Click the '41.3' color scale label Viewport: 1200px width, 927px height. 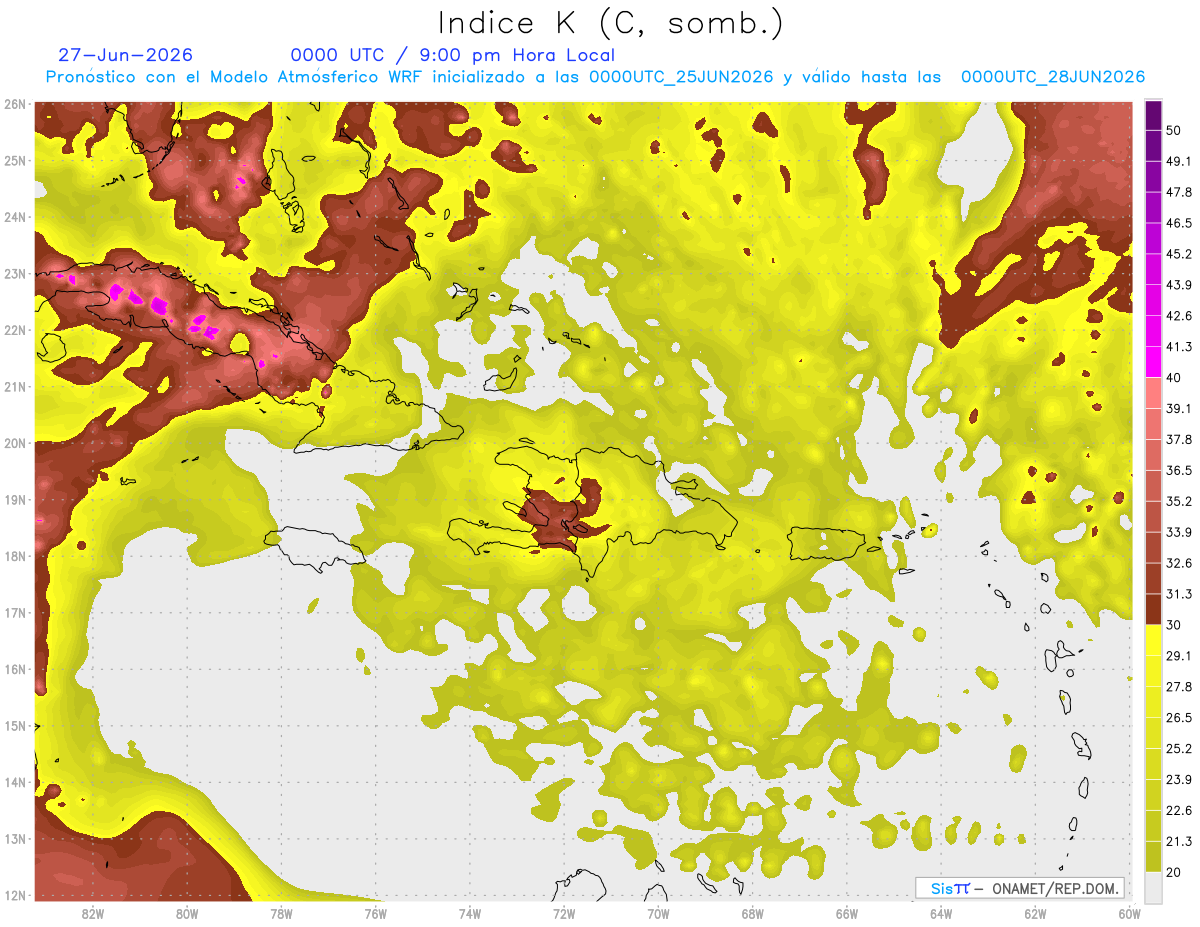coord(1179,347)
